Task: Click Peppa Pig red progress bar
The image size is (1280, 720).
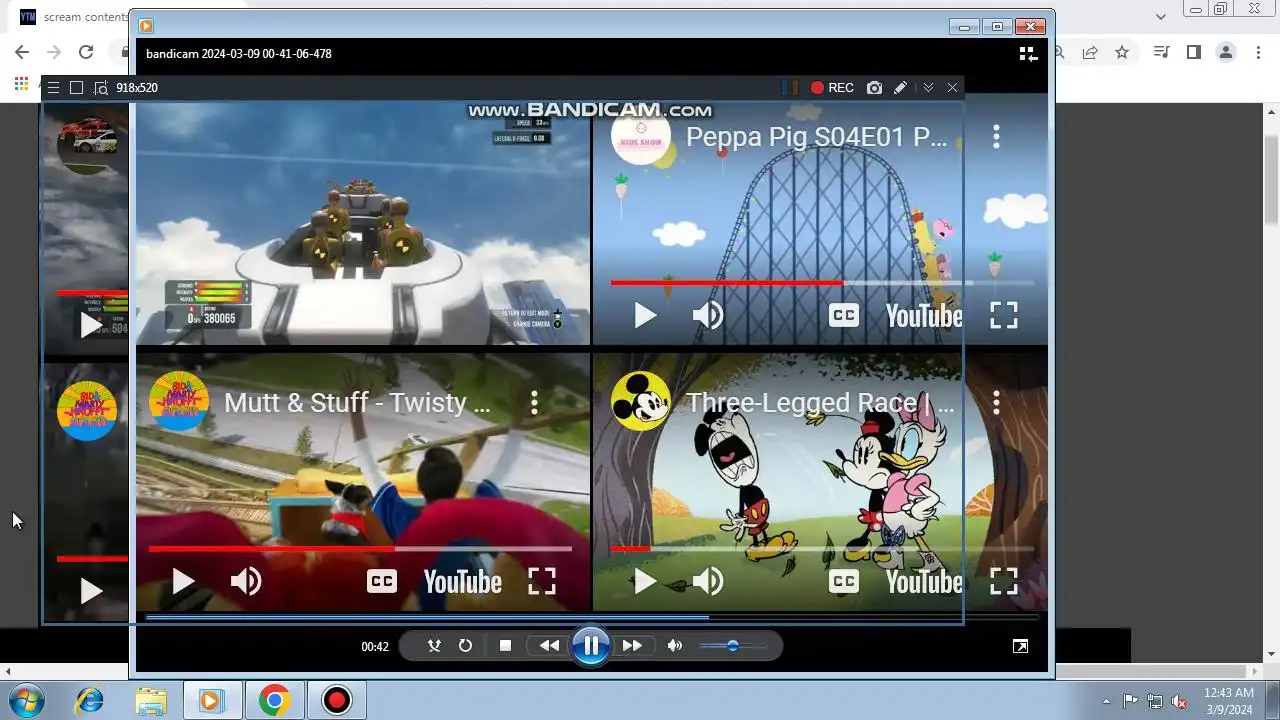Action: [727, 283]
